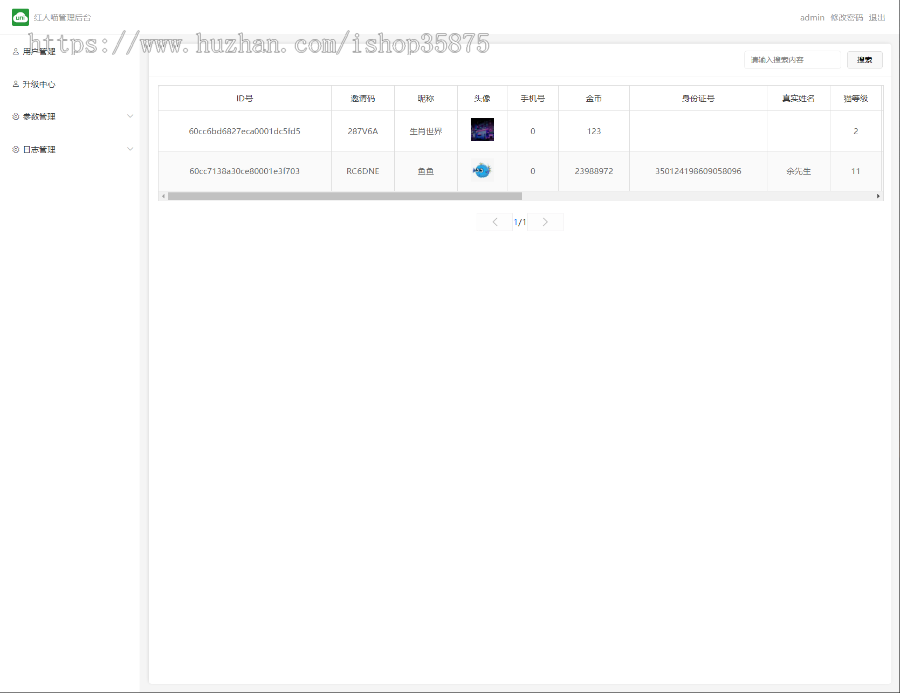Image resolution: width=900 pixels, height=693 pixels.
Task: Click the ID号 column header
Action: click(245, 98)
